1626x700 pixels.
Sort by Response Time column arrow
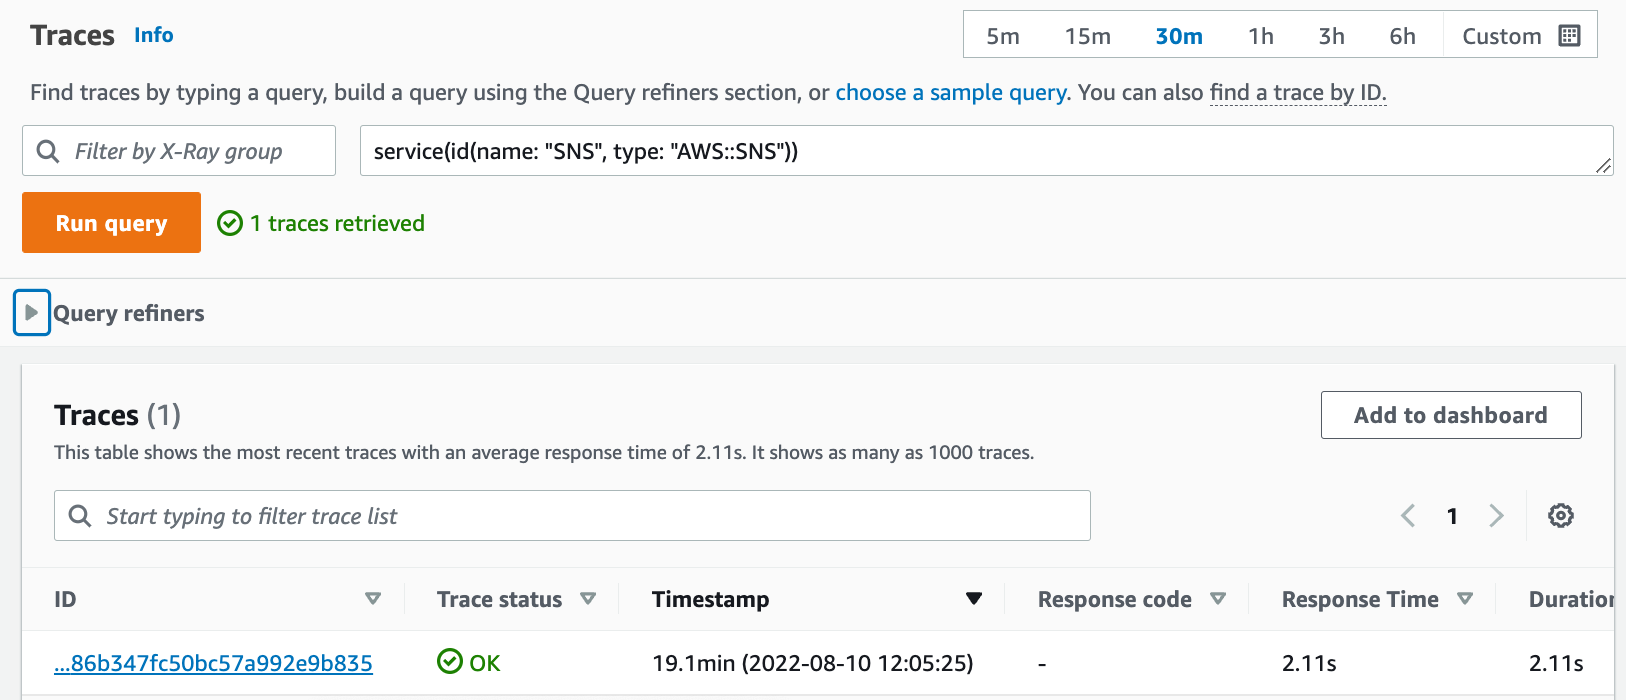[x=1465, y=599]
